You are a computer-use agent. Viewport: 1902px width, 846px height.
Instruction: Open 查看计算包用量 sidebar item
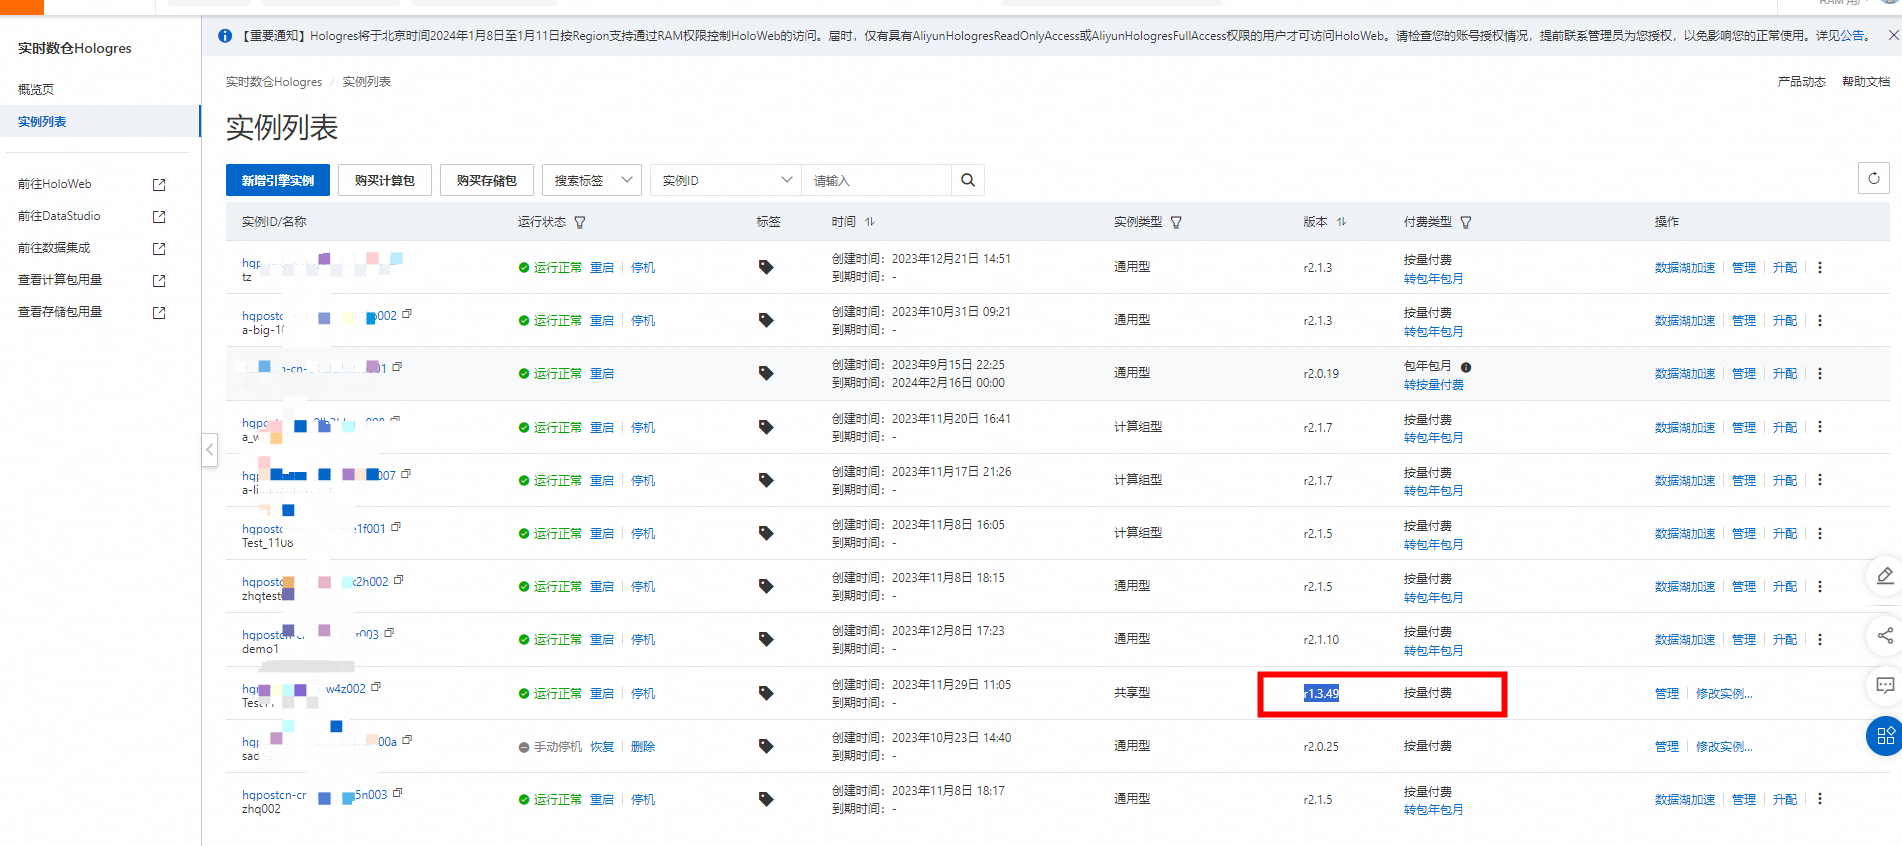pyautogui.click(x=60, y=280)
